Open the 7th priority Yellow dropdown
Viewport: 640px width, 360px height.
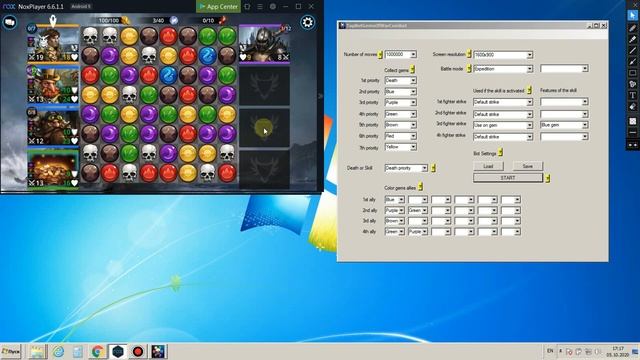pos(400,147)
